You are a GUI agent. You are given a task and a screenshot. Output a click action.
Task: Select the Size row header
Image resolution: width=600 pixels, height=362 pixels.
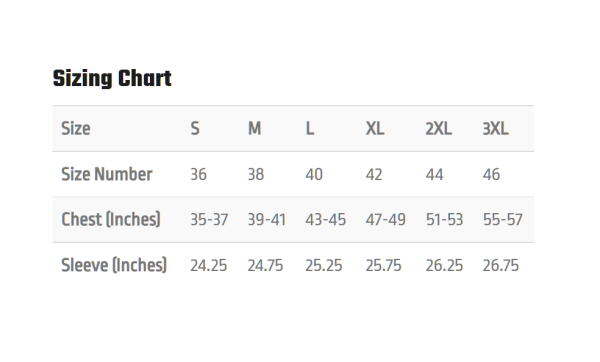76,129
